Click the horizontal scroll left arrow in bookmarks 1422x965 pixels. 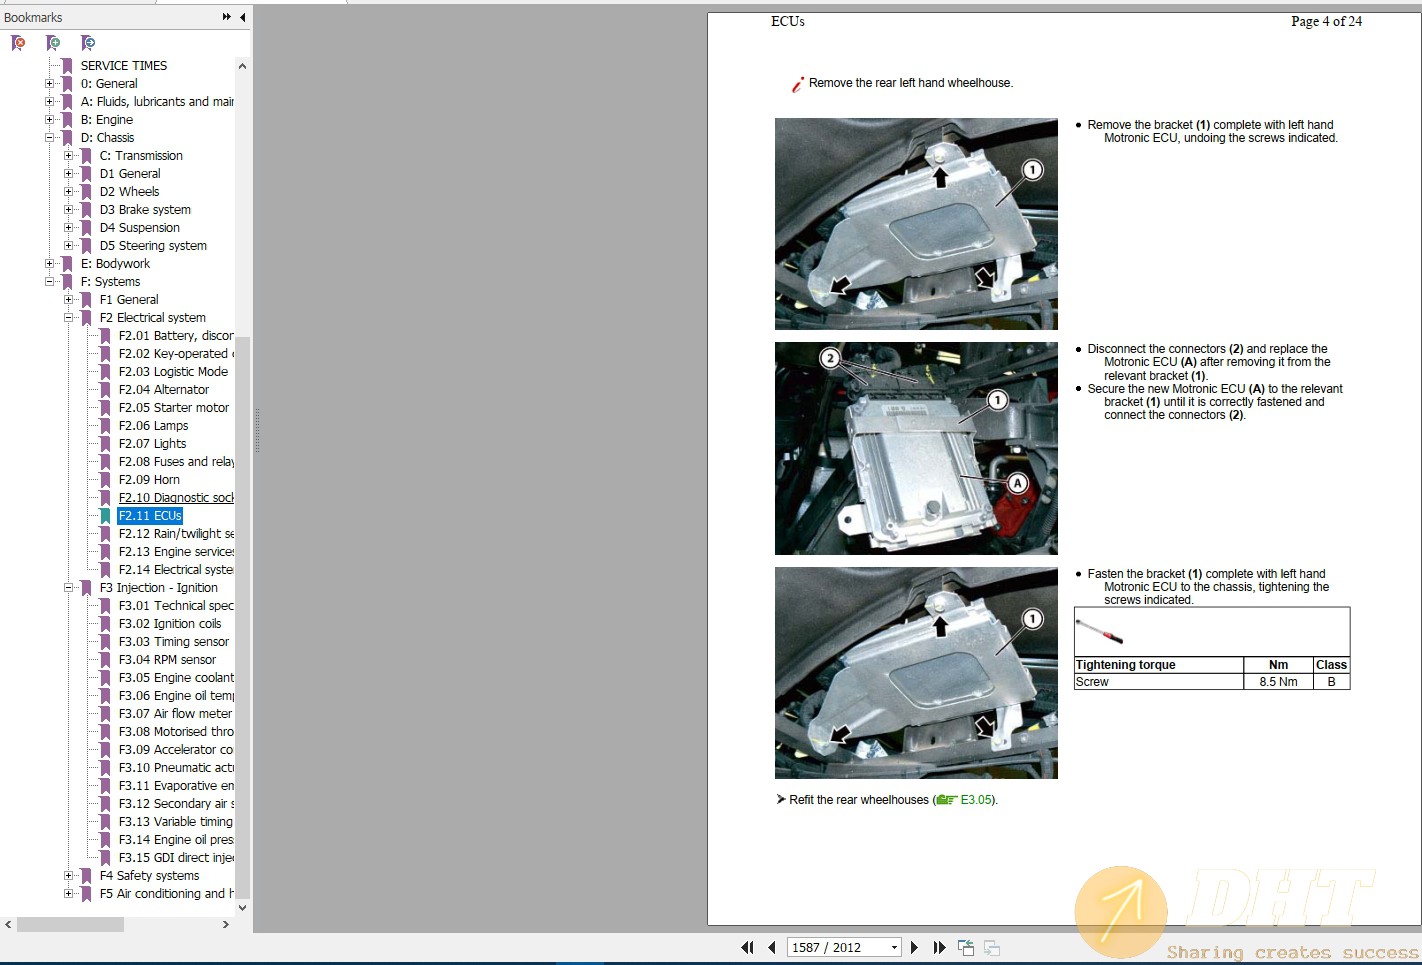8,925
